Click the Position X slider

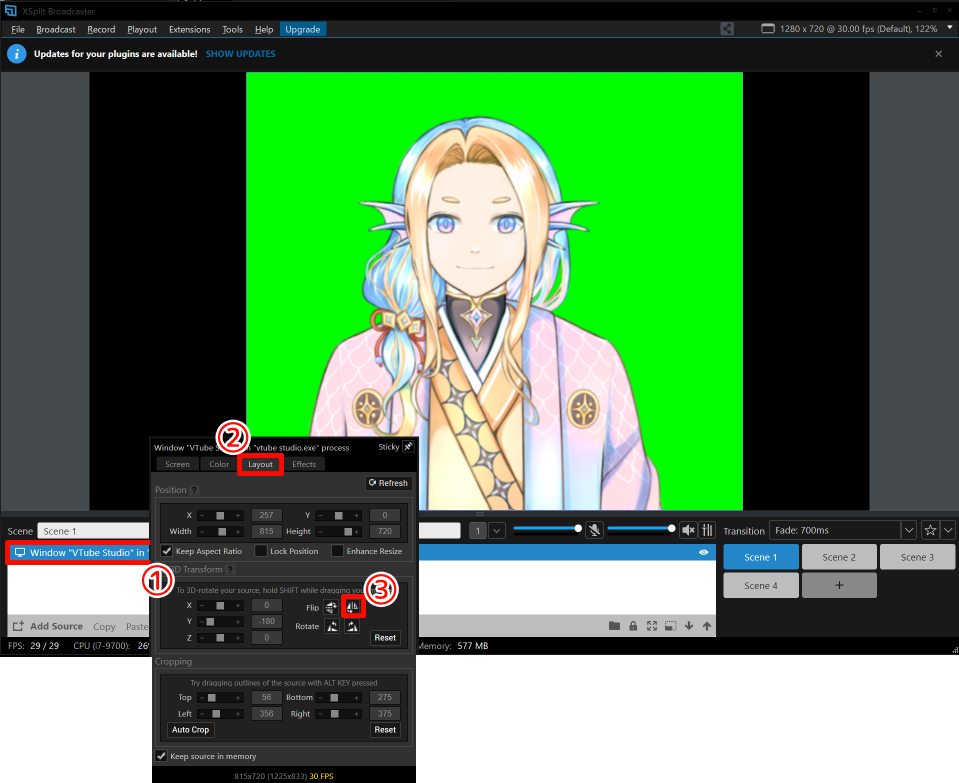[220, 515]
